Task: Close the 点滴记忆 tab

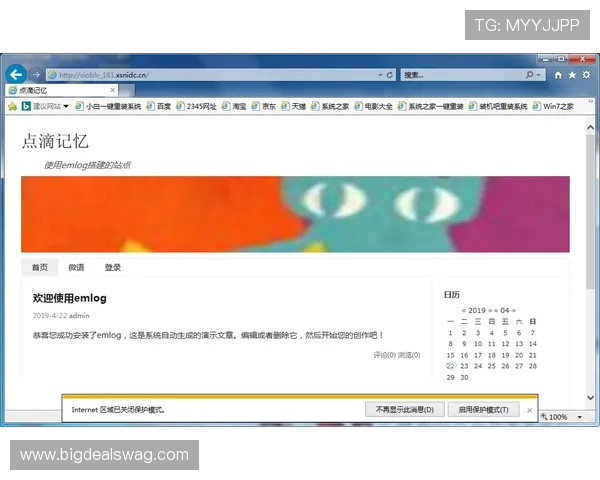Action: tap(112, 90)
